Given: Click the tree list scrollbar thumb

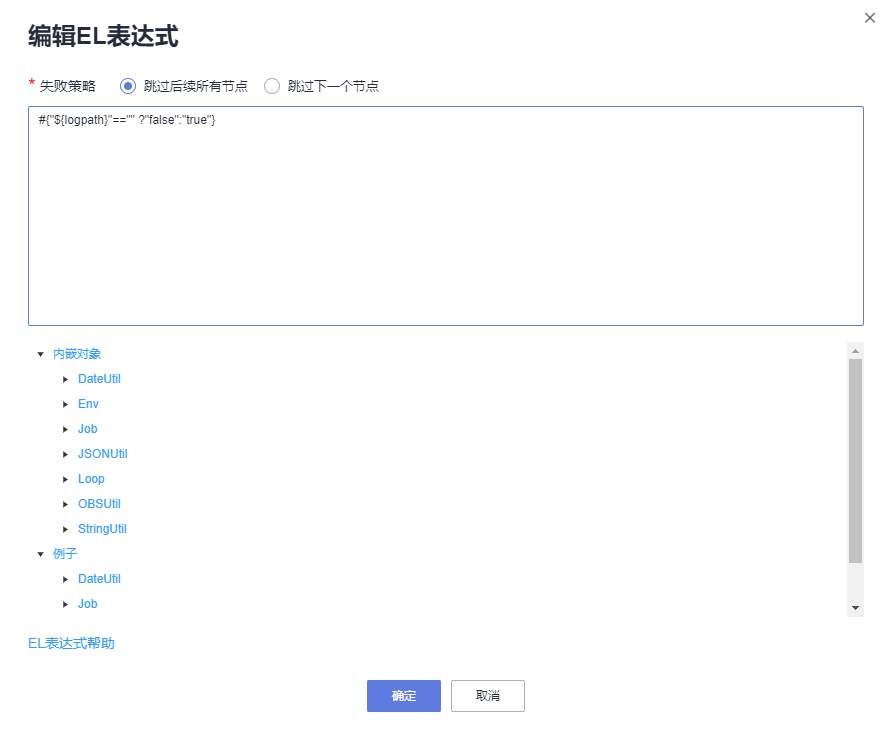Looking at the screenshot, I should click(x=855, y=460).
